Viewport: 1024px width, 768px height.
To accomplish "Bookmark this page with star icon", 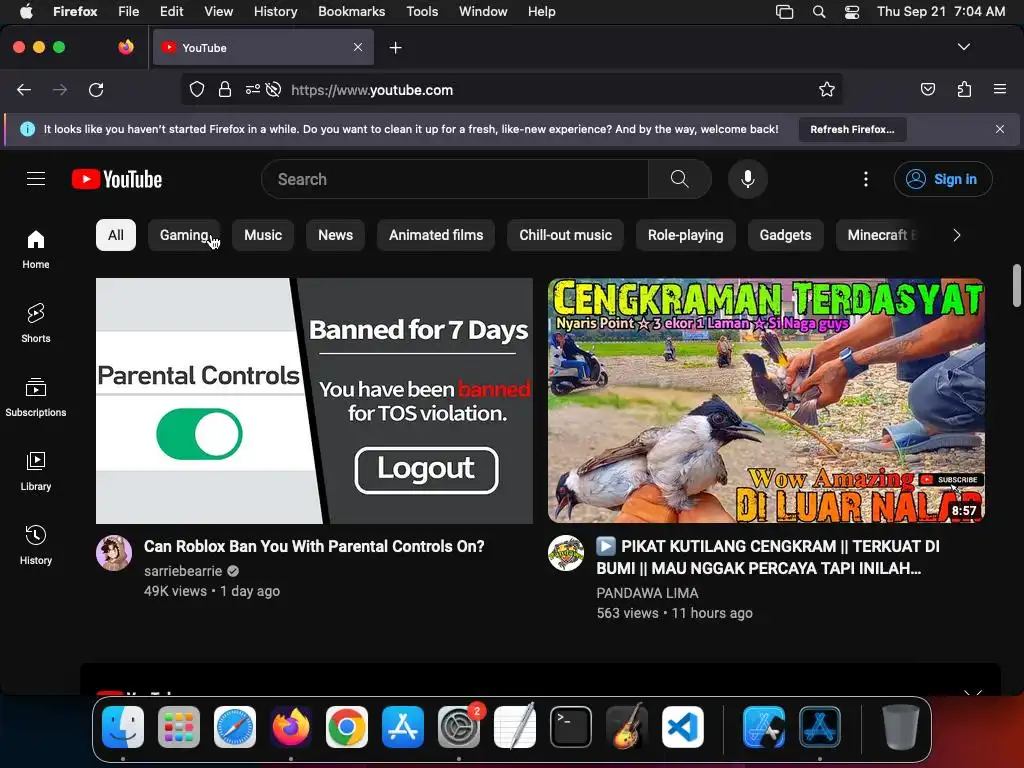I will (x=827, y=89).
